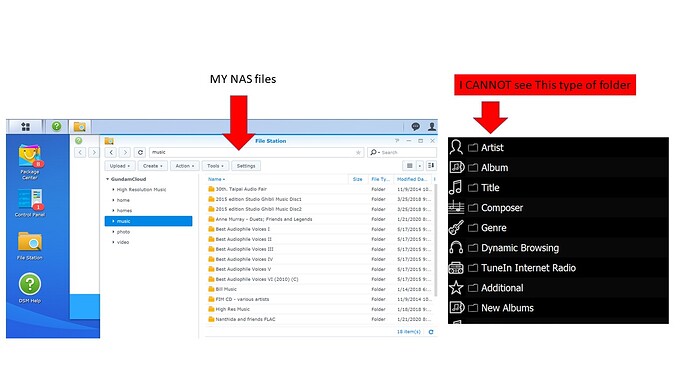Open the user account options icon
Viewport: 690px width, 388px height.
click(432, 127)
